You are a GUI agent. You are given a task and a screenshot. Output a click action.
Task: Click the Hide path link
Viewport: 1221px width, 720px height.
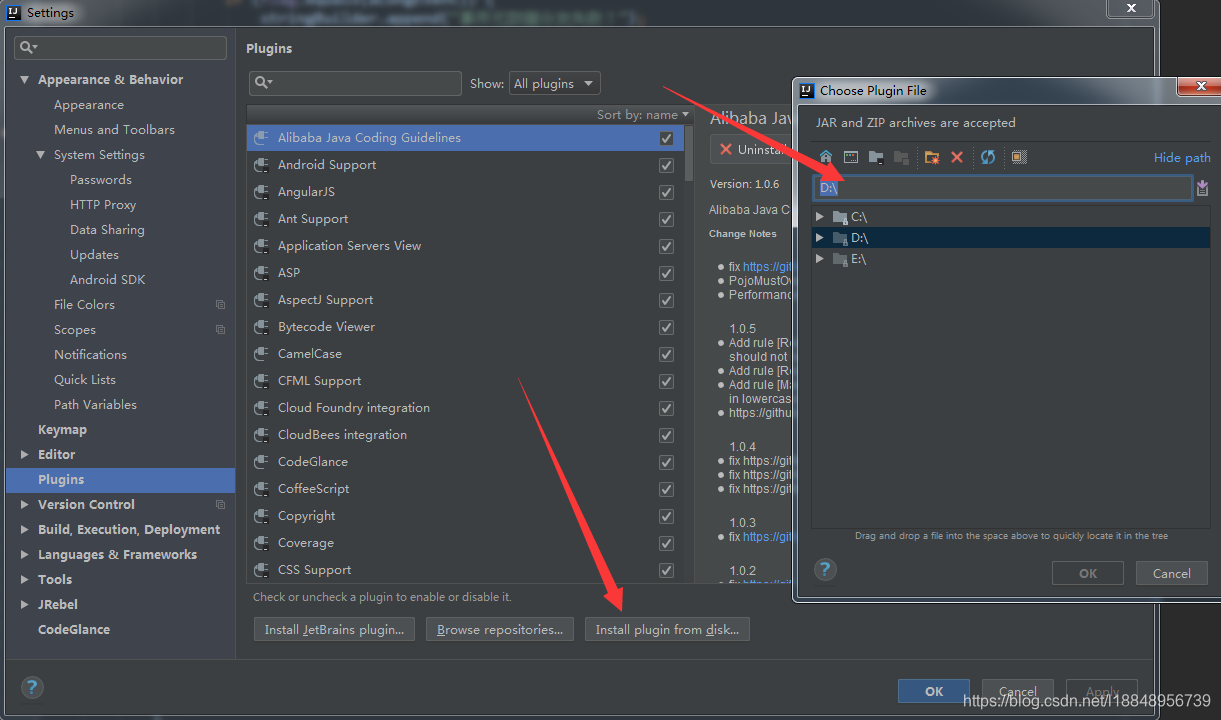tap(1182, 158)
